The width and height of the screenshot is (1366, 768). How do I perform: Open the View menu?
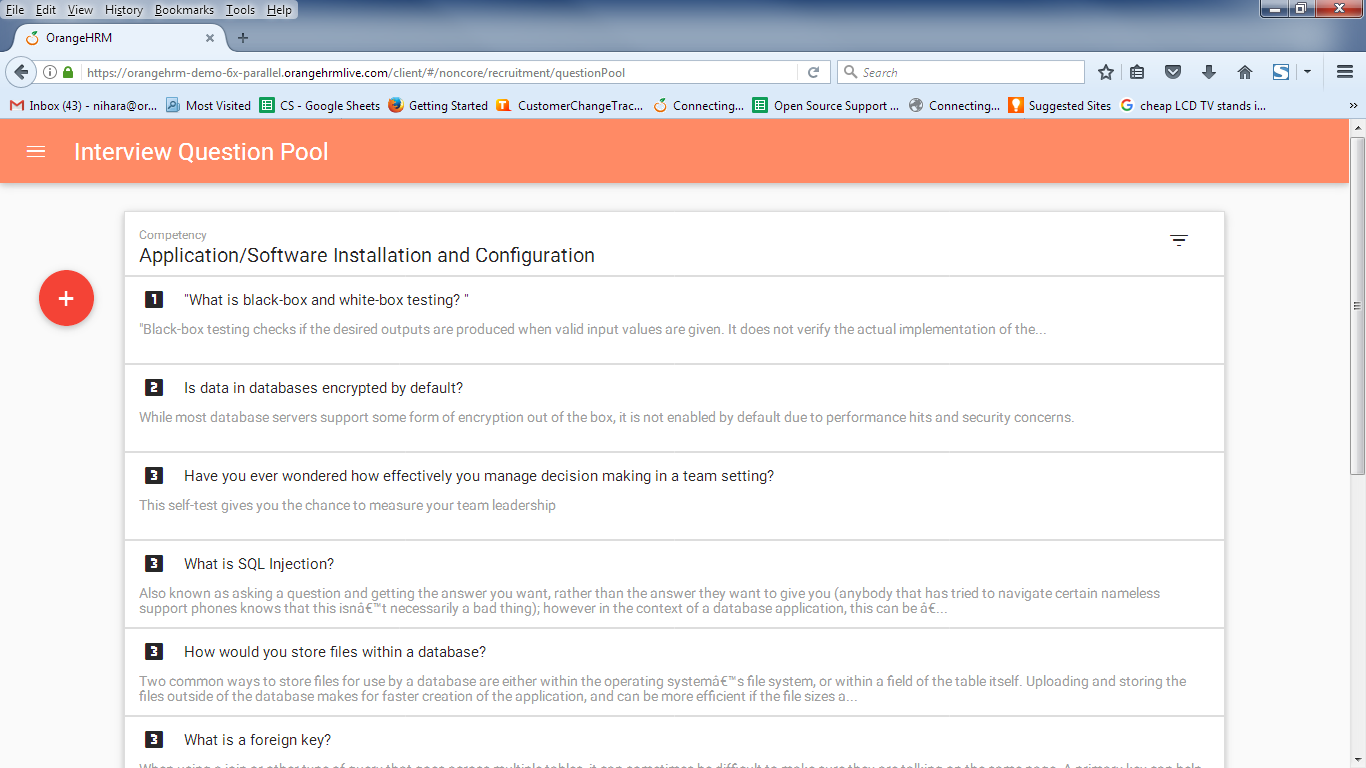click(80, 9)
